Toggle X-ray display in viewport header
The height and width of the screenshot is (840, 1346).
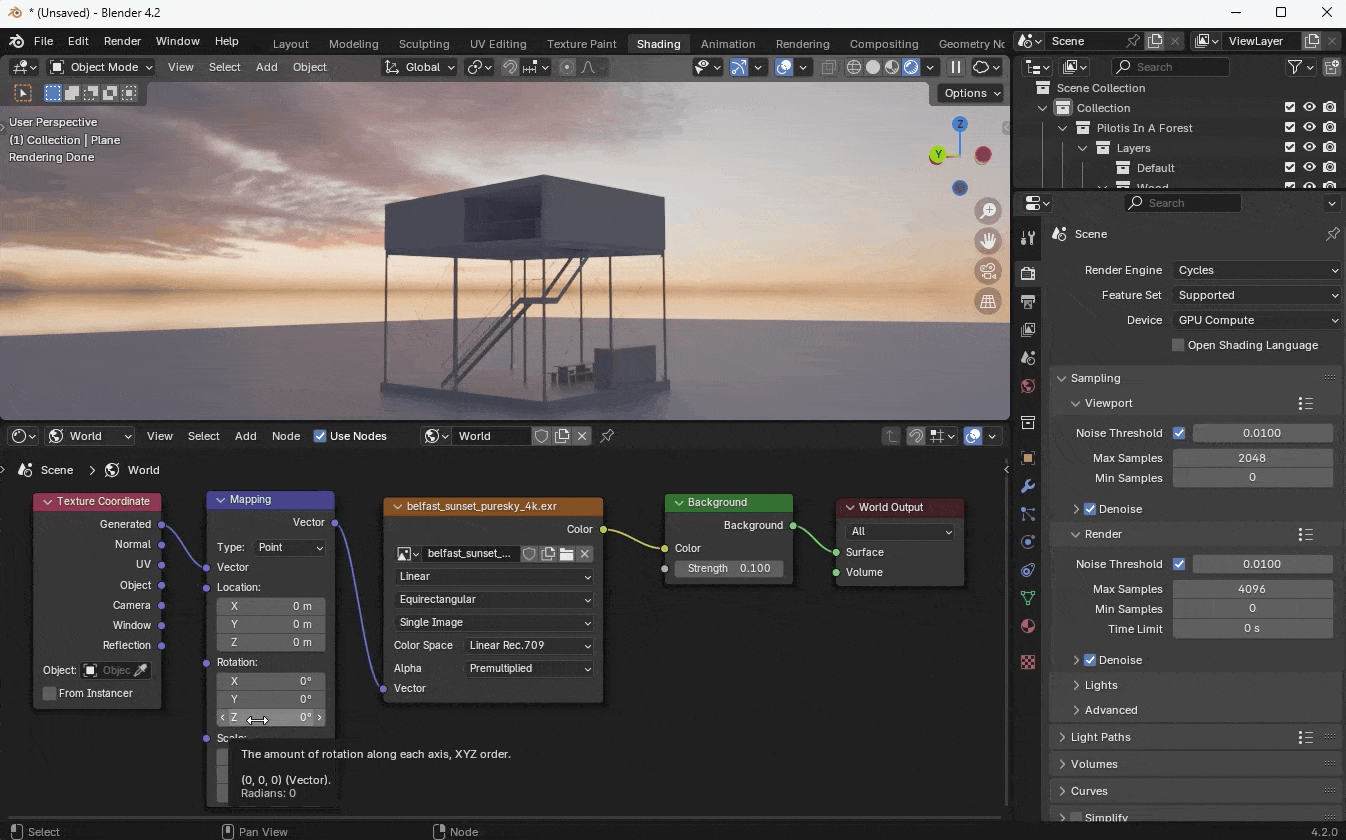tap(829, 67)
